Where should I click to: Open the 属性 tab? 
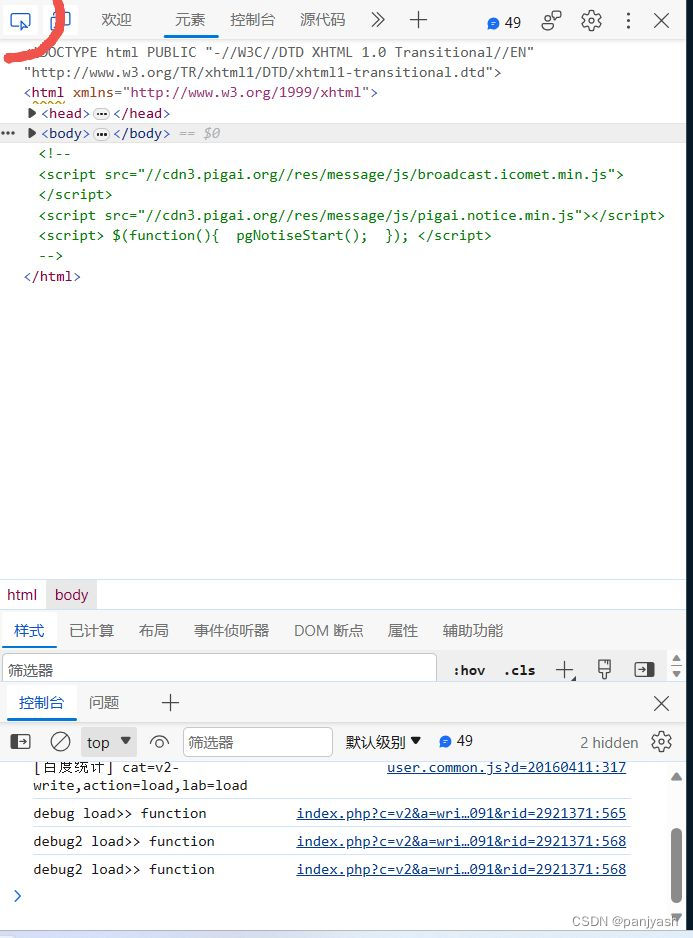[403, 631]
